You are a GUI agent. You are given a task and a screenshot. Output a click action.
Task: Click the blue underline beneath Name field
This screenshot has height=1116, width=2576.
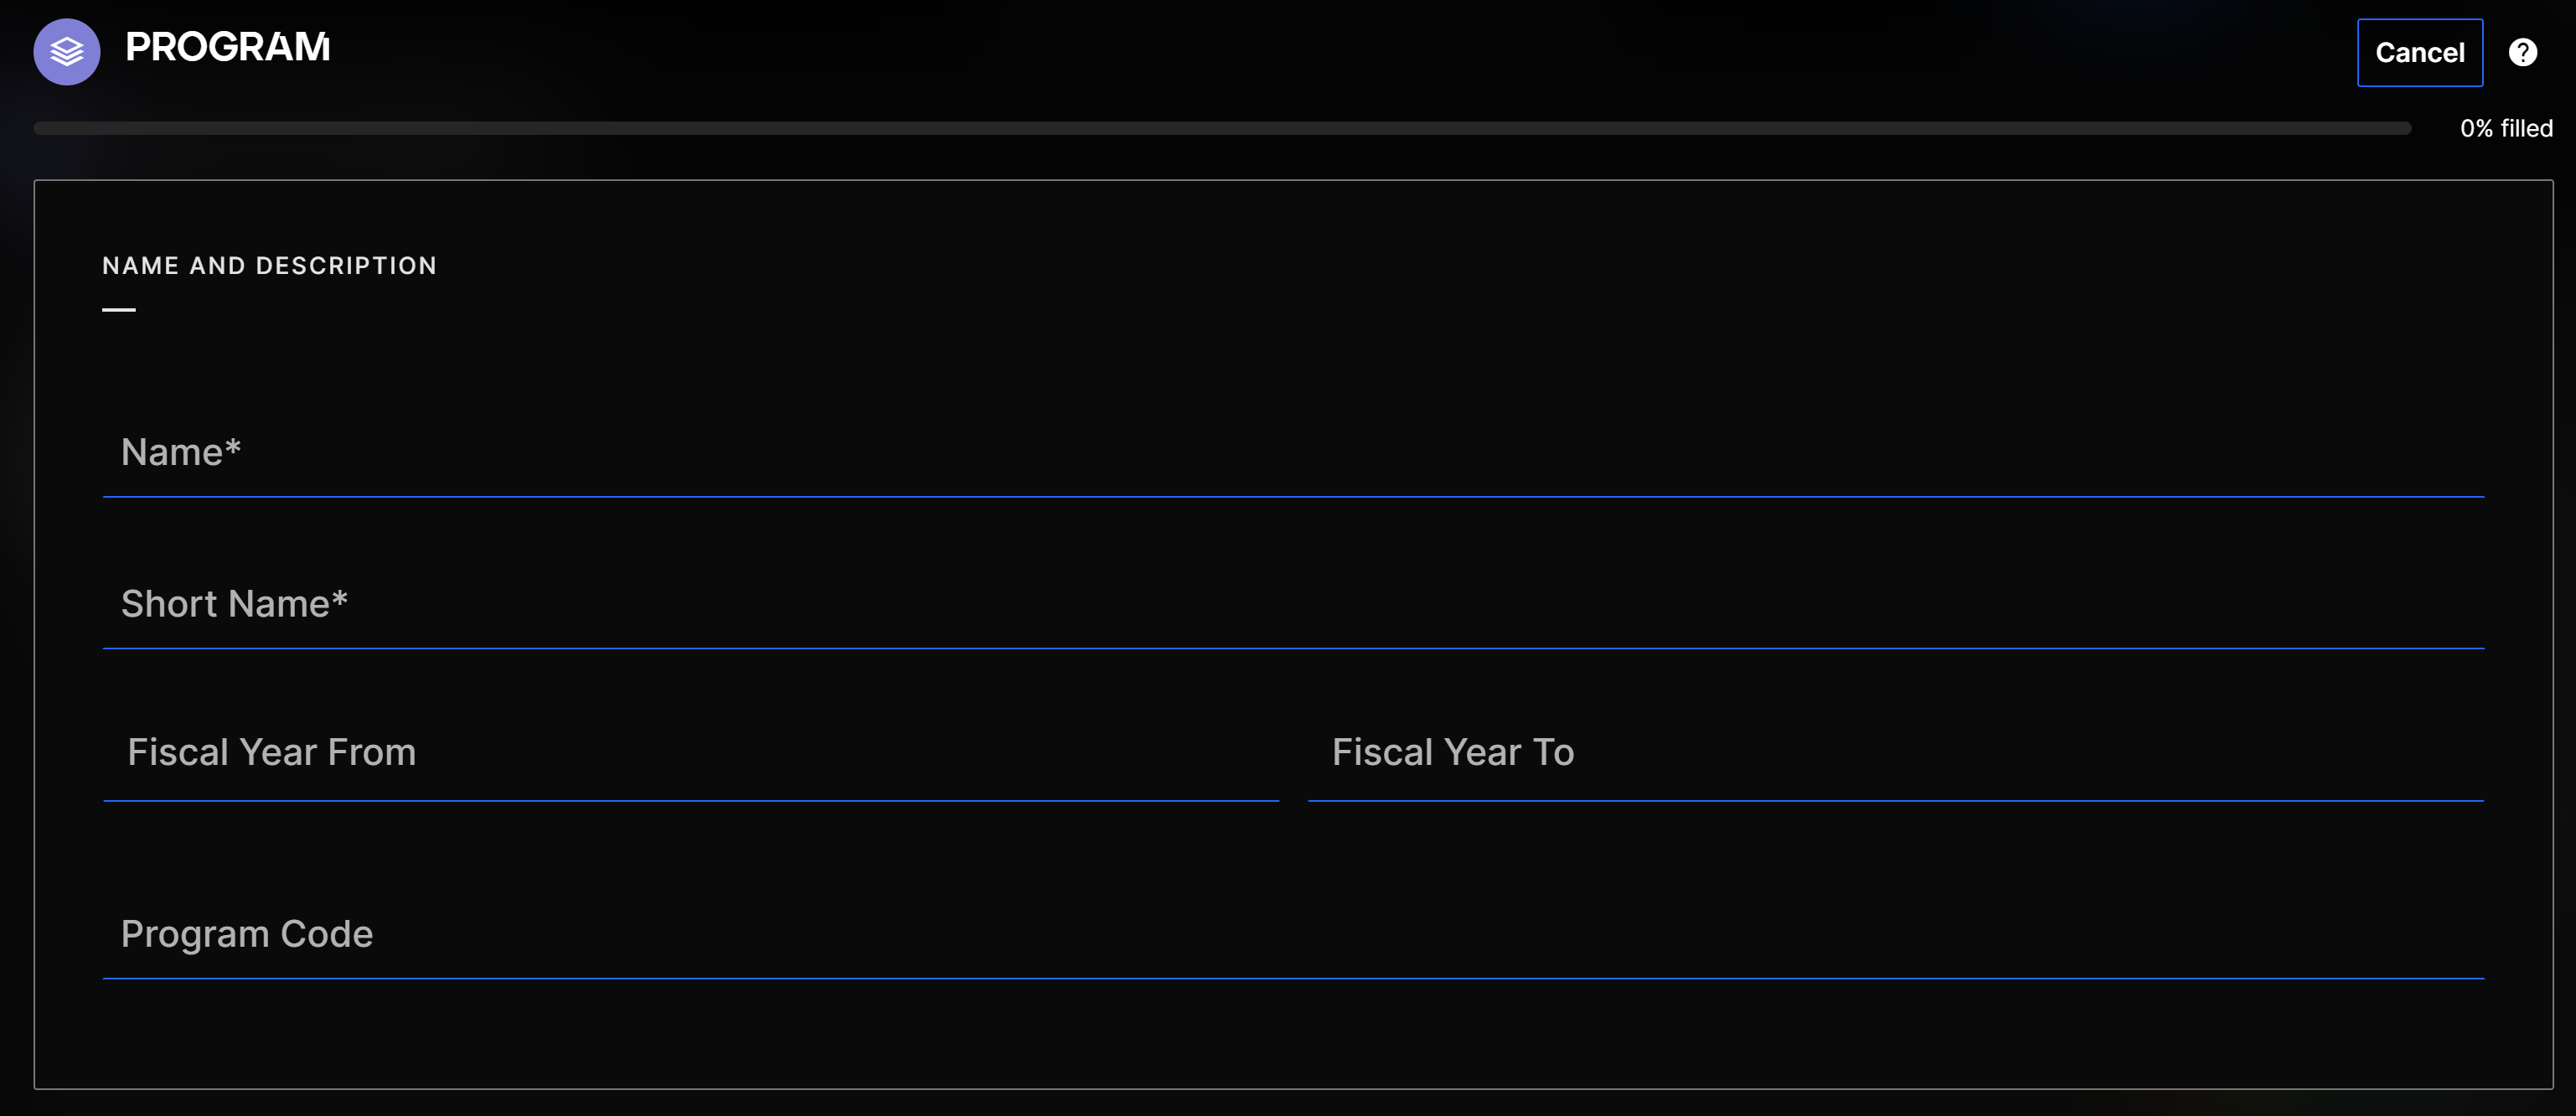tap(1292, 496)
